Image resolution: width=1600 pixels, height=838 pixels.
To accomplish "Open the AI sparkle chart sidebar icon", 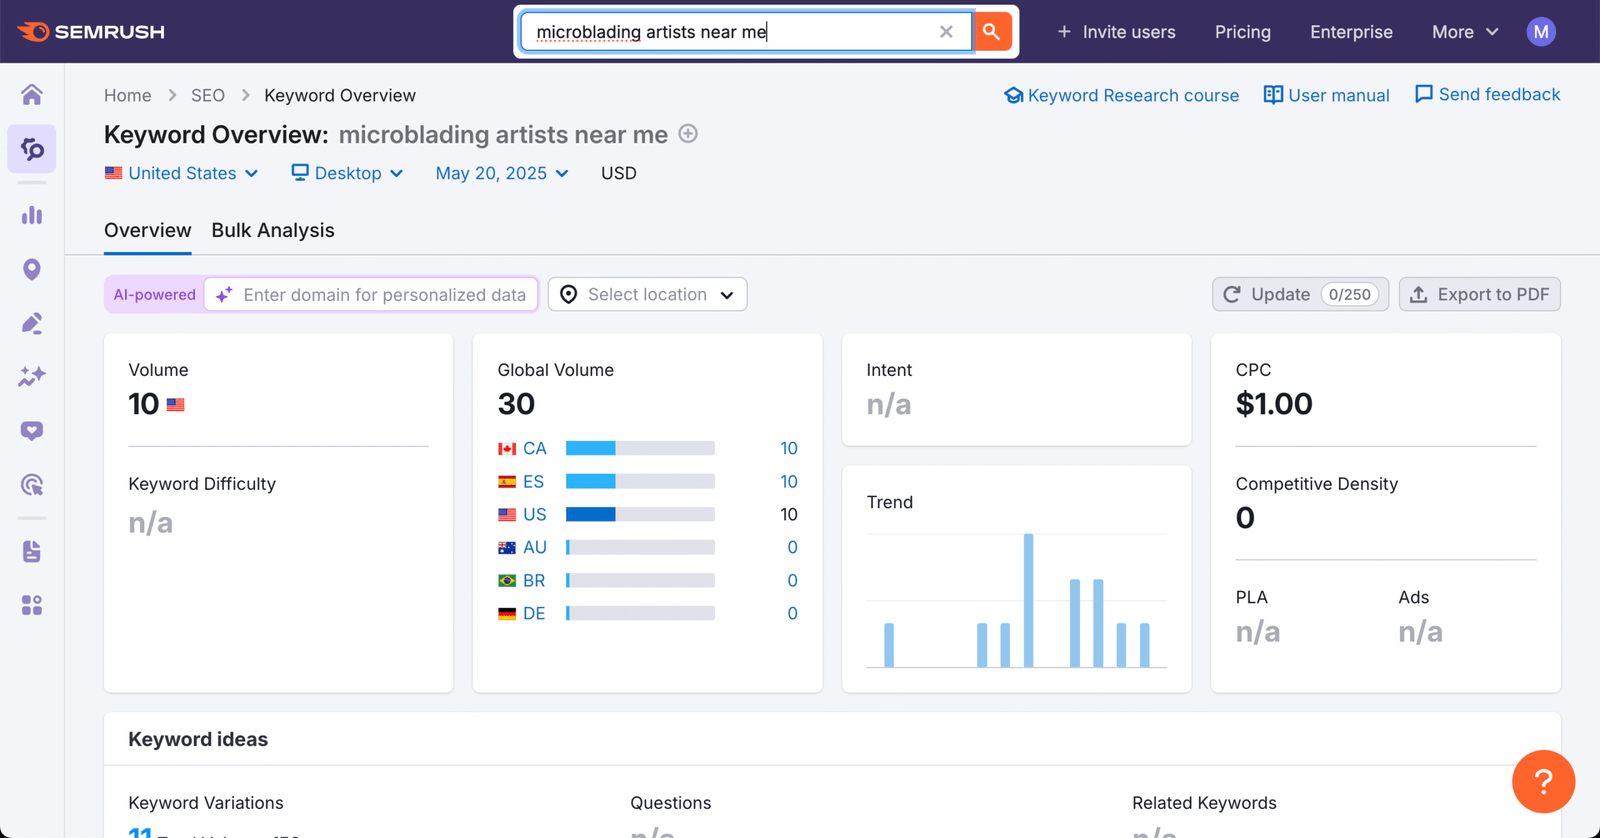I will [32, 377].
